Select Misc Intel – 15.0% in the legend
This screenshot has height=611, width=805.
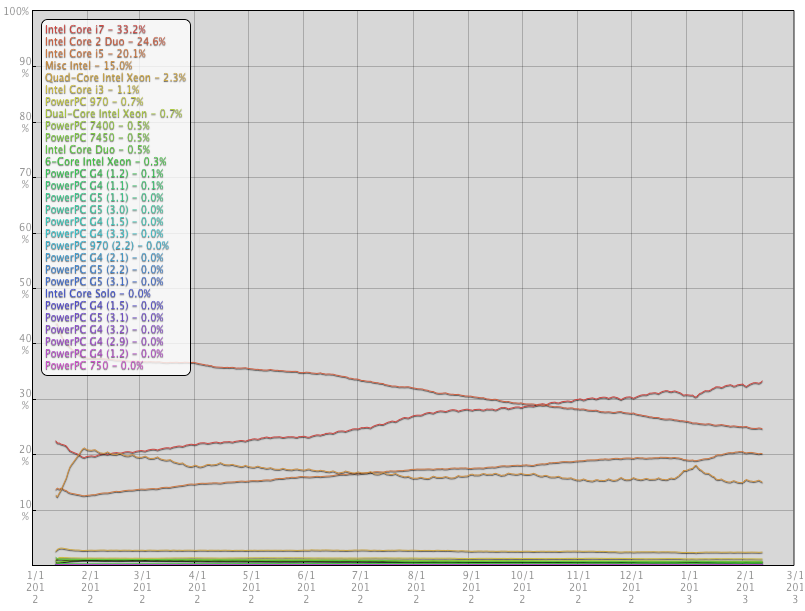88,66
